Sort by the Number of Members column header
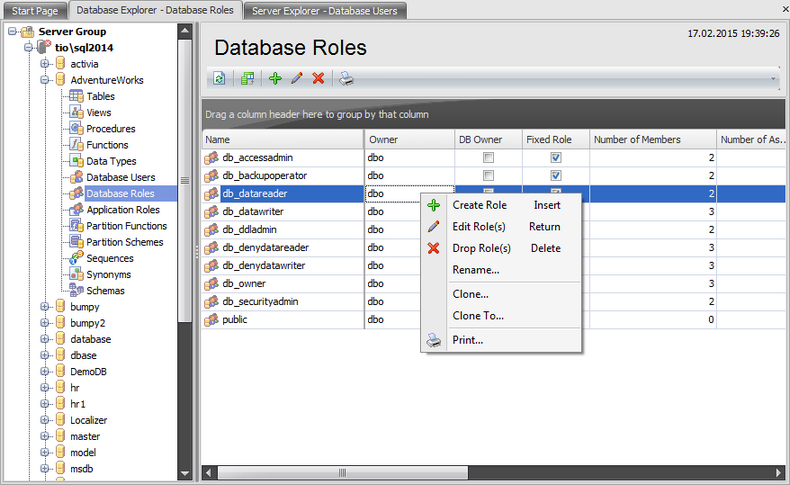The width and height of the screenshot is (790, 485). tap(650, 140)
